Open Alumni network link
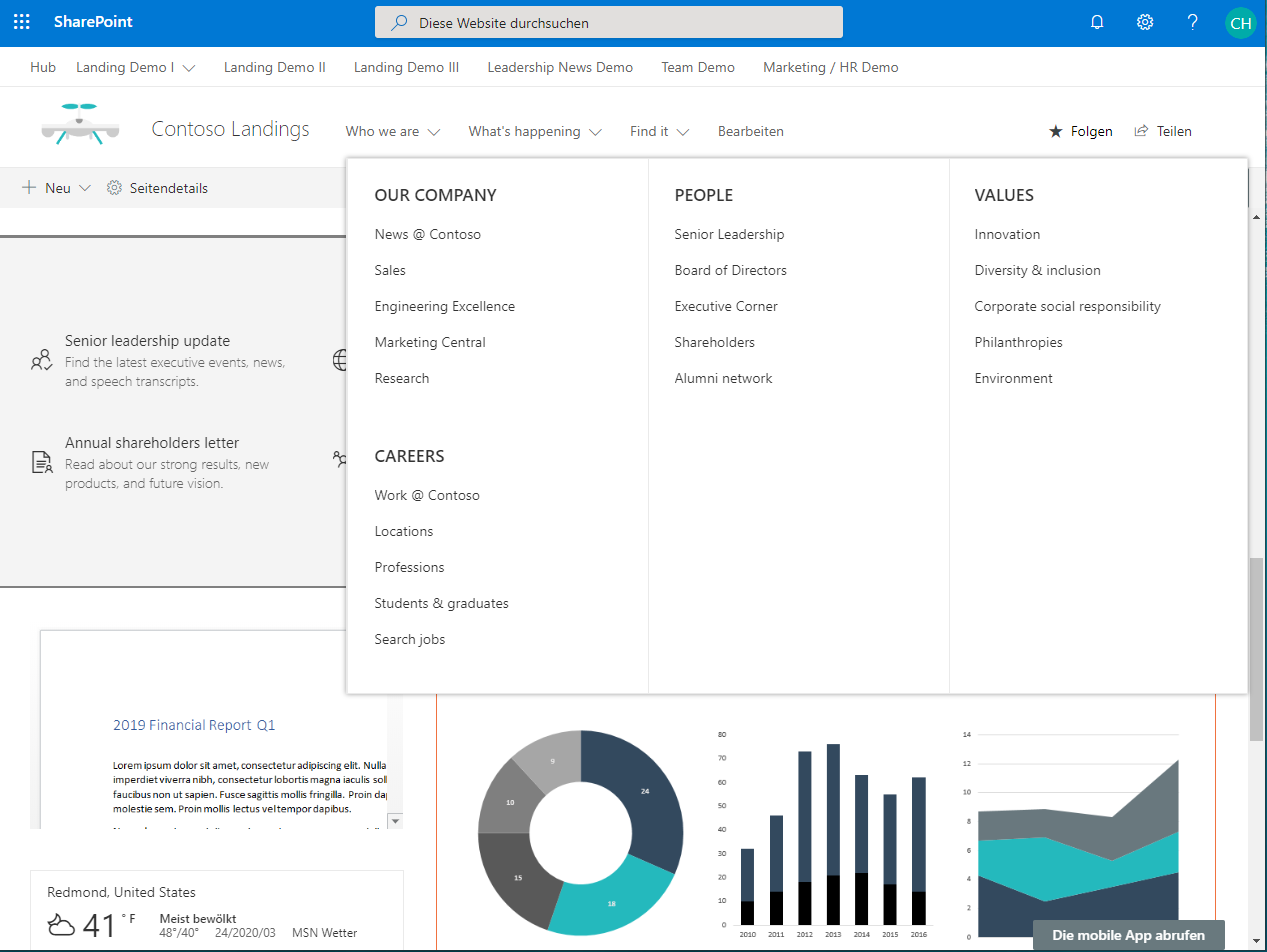The height and width of the screenshot is (952, 1267). 724,378
